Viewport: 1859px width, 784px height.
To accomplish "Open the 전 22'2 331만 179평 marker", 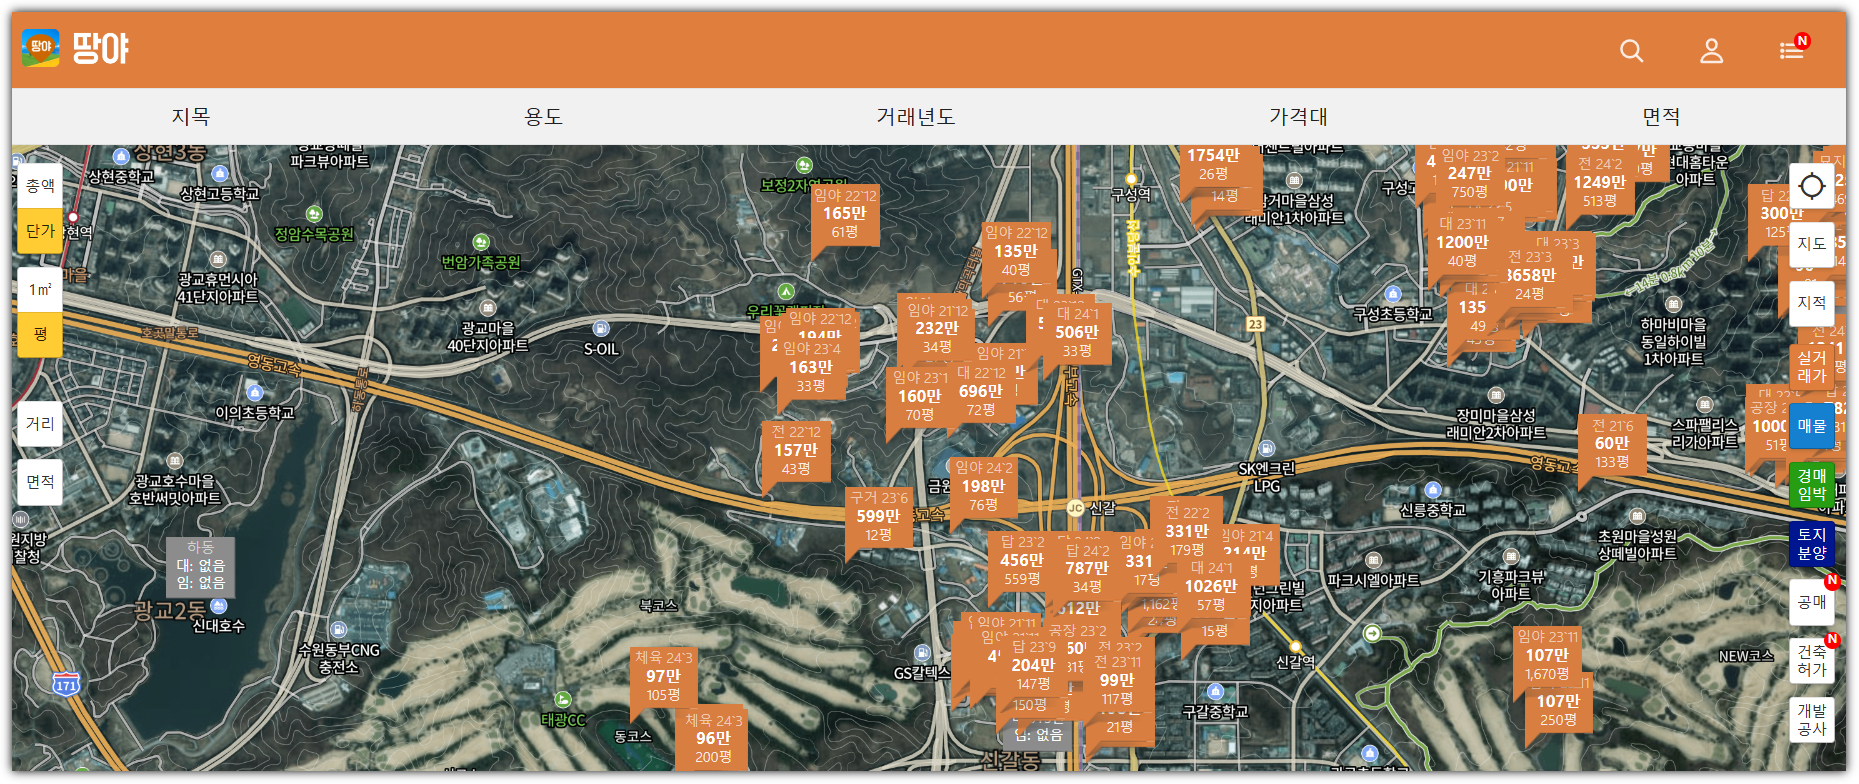I will pyautogui.click(x=1187, y=531).
